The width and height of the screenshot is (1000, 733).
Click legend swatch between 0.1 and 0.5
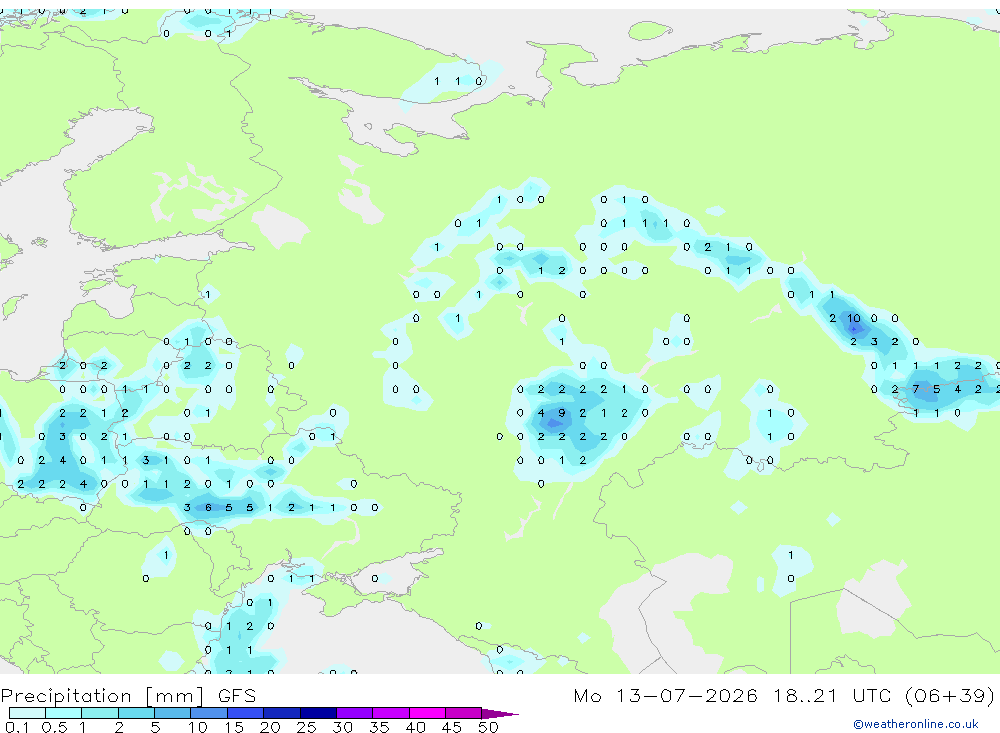tap(27, 713)
